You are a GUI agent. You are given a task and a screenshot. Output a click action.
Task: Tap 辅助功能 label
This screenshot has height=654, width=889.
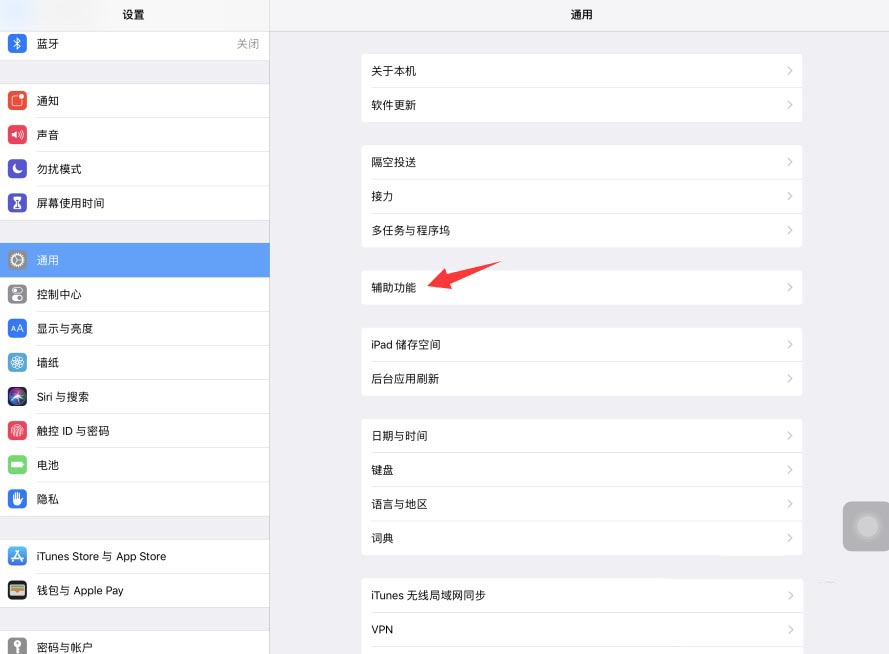(393, 287)
